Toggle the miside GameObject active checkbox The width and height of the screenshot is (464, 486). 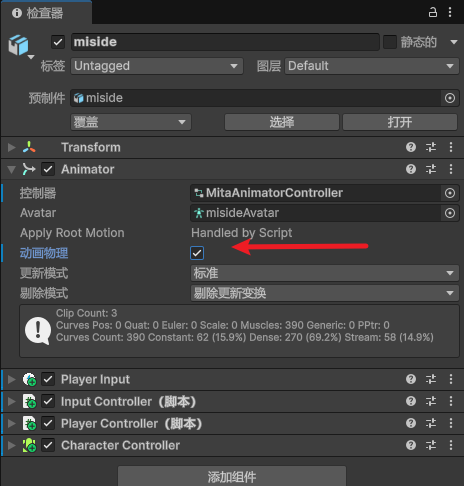click(58, 42)
